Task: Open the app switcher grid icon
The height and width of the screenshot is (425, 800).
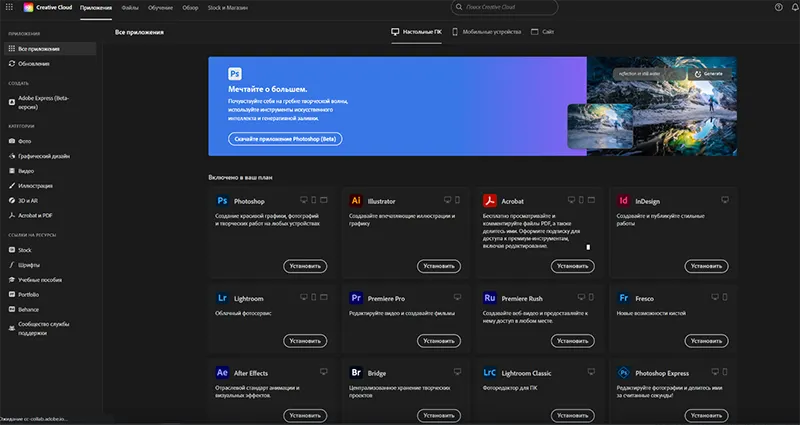Action: click(9, 7)
